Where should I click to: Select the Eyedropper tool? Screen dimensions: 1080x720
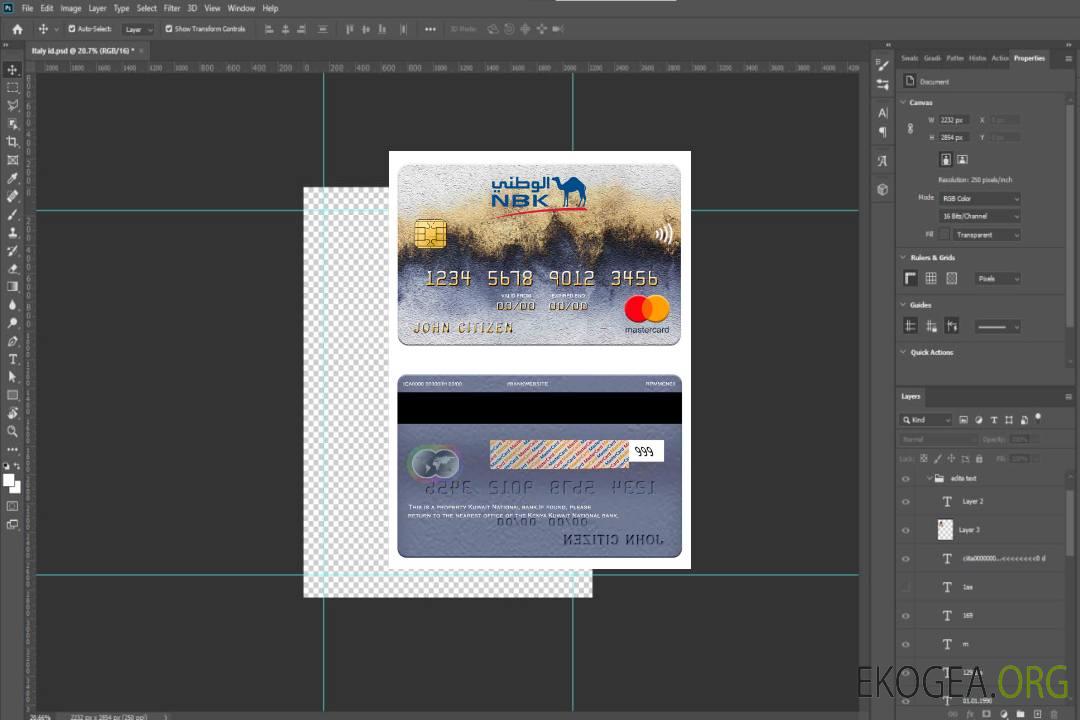point(12,178)
